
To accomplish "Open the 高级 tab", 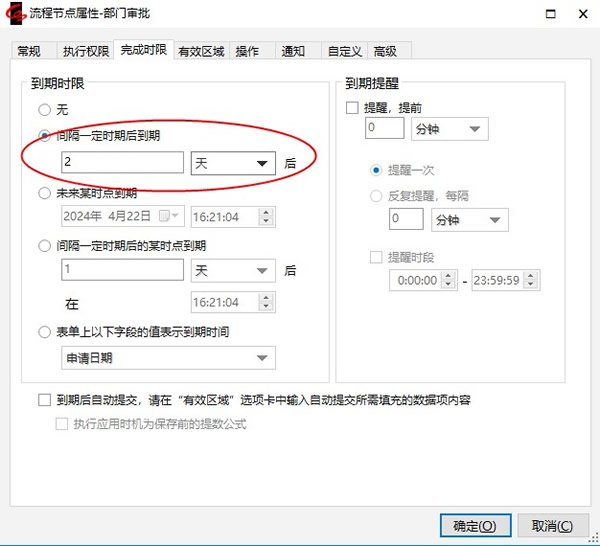I will 385,51.
